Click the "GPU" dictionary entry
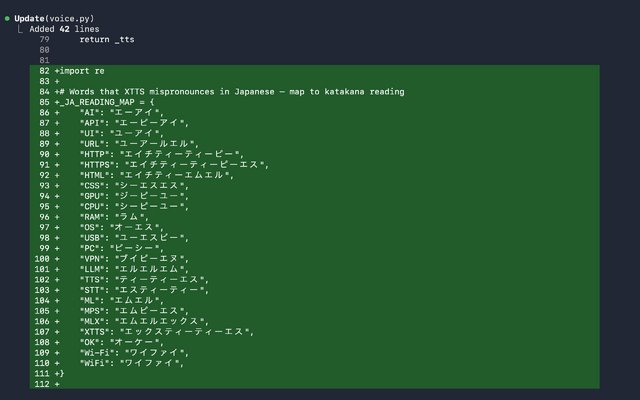This screenshot has width=640, height=400. coord(134,196)
